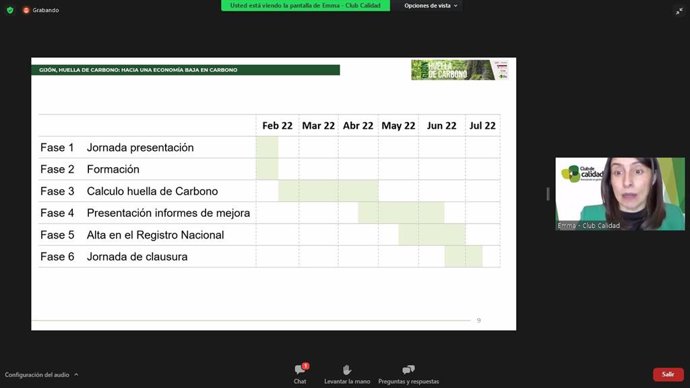Image resolution: width=690 pixels, height=388 pixels.
Task: Click the green screen-sharing notification banner
Action: point(305,6)
